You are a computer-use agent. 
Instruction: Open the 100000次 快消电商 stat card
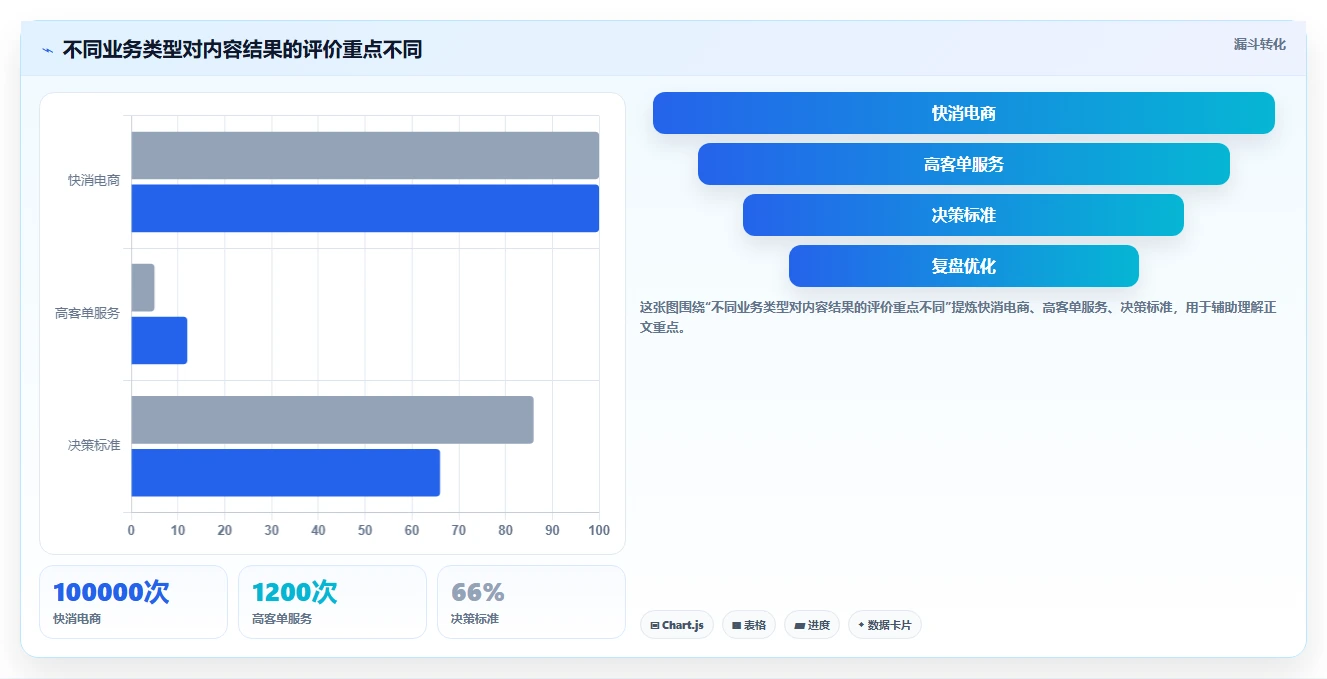tap(133, 602)
